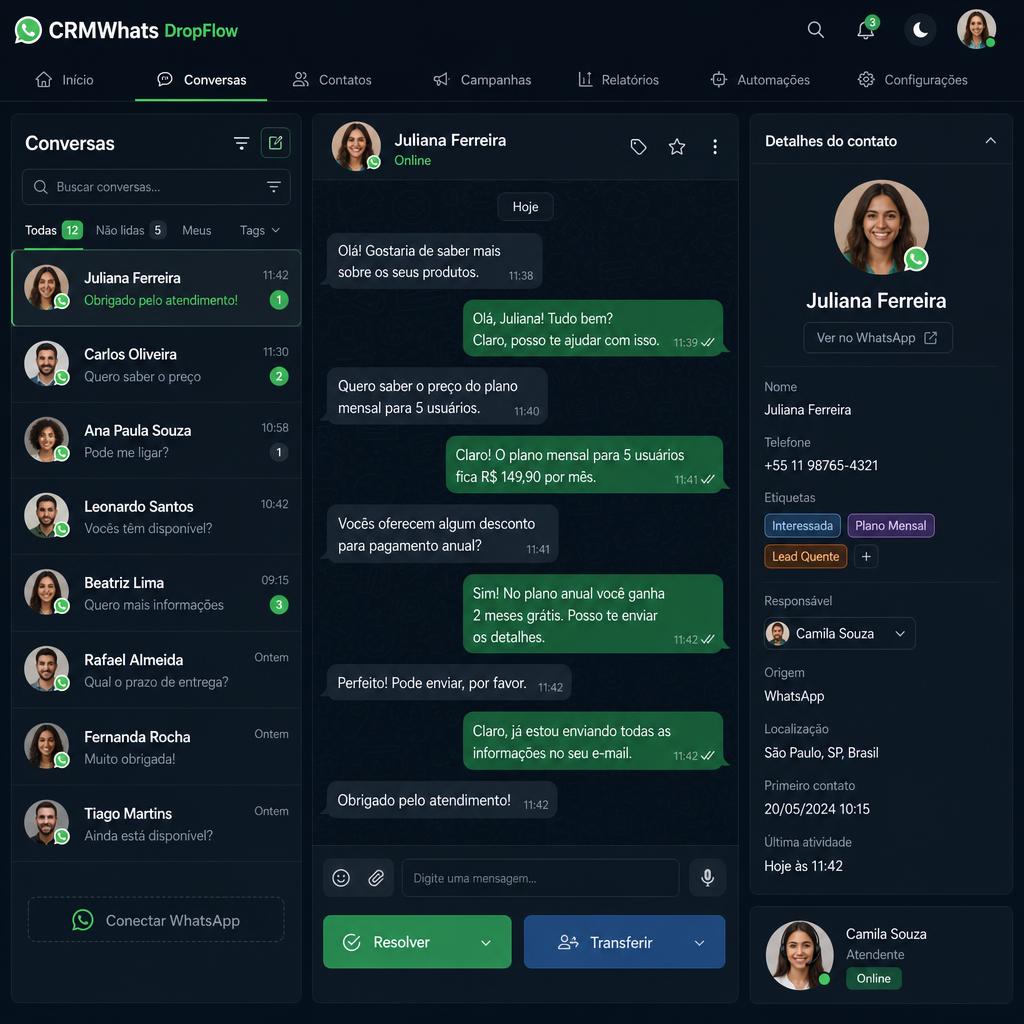Toggle dark mode moon icon

pyautogui.click(x=920, y=29)
